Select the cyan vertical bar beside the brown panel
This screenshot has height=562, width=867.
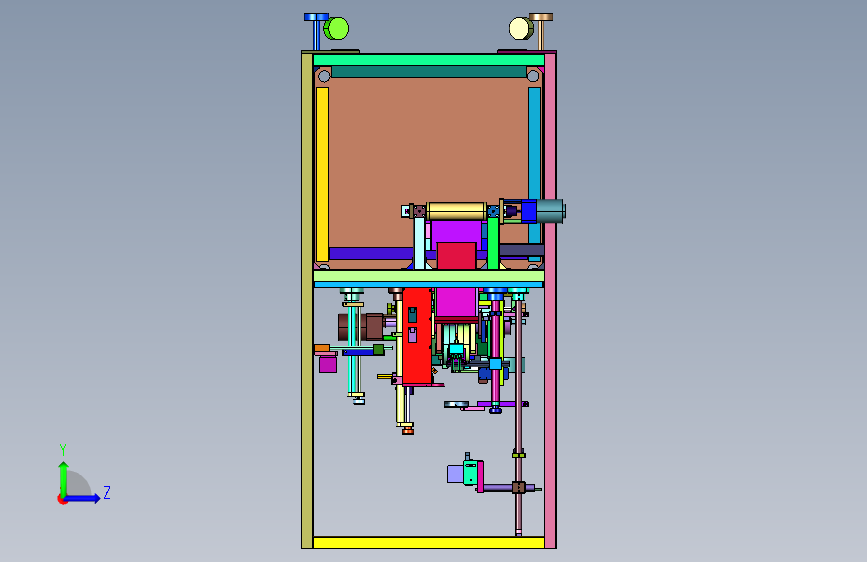click(x=534, y=166)
